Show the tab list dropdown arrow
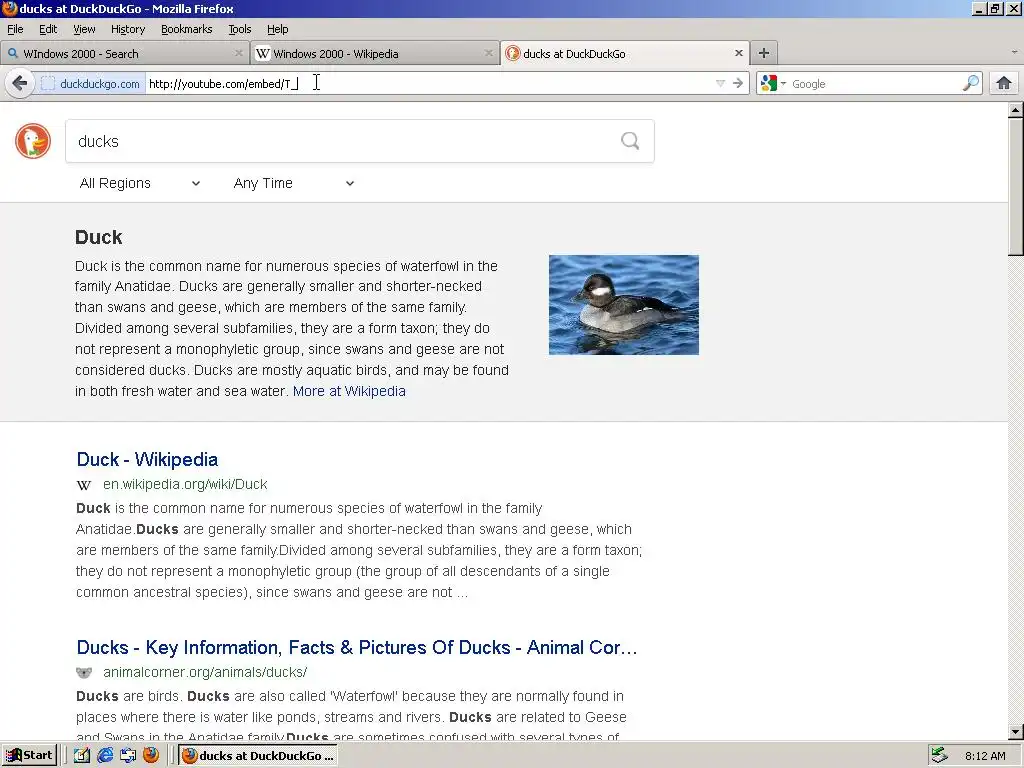Screen dimensions: 1024x768 [1014, 52]
